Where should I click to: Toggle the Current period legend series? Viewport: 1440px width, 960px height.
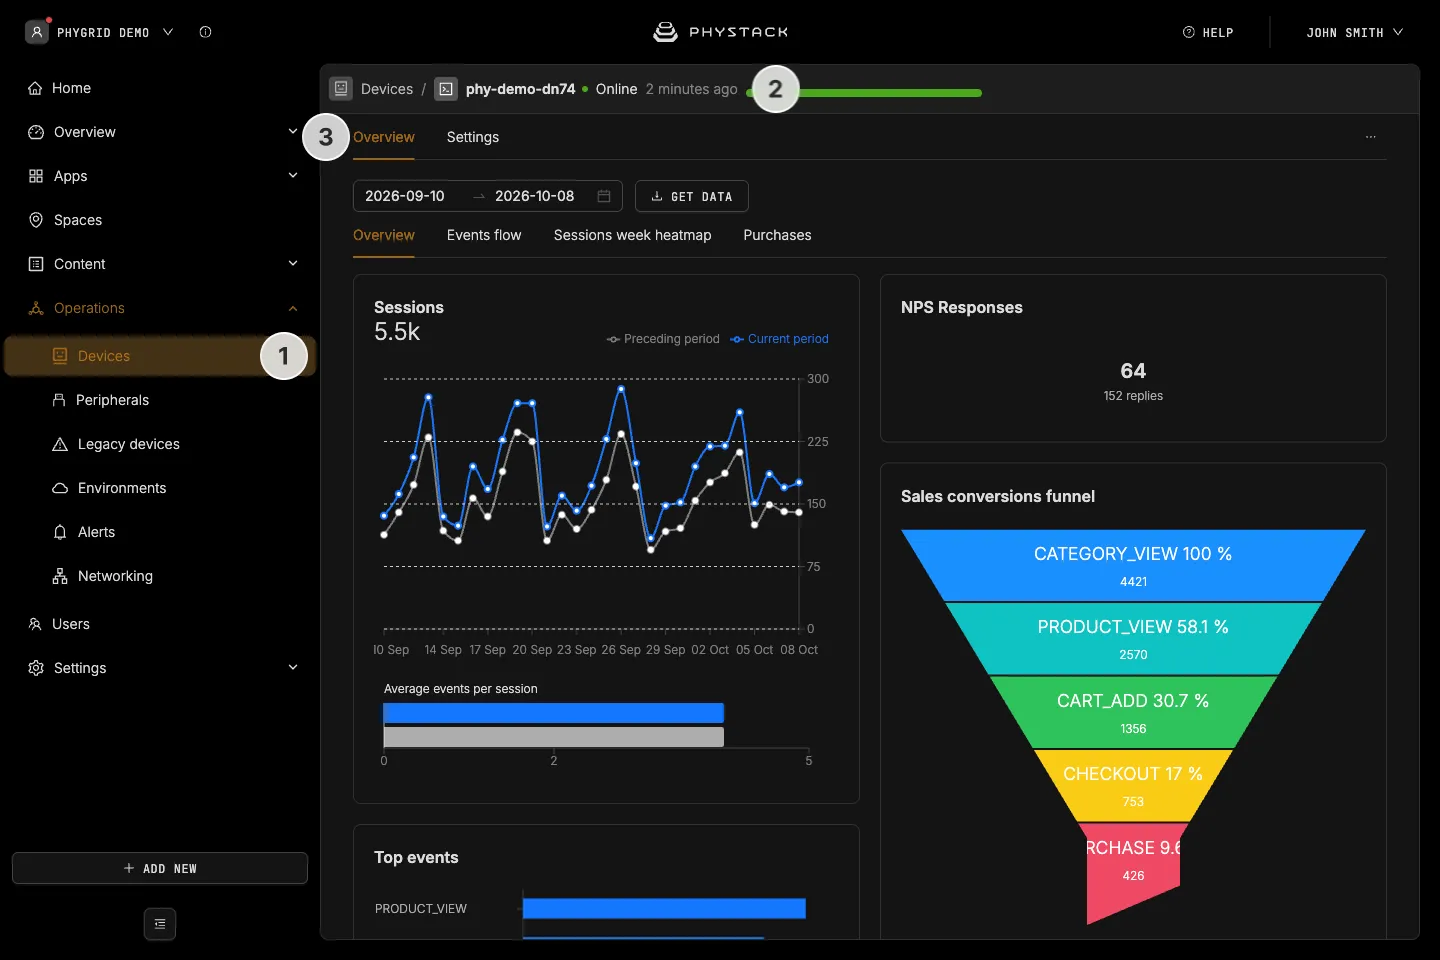click(x=779, y=339)
